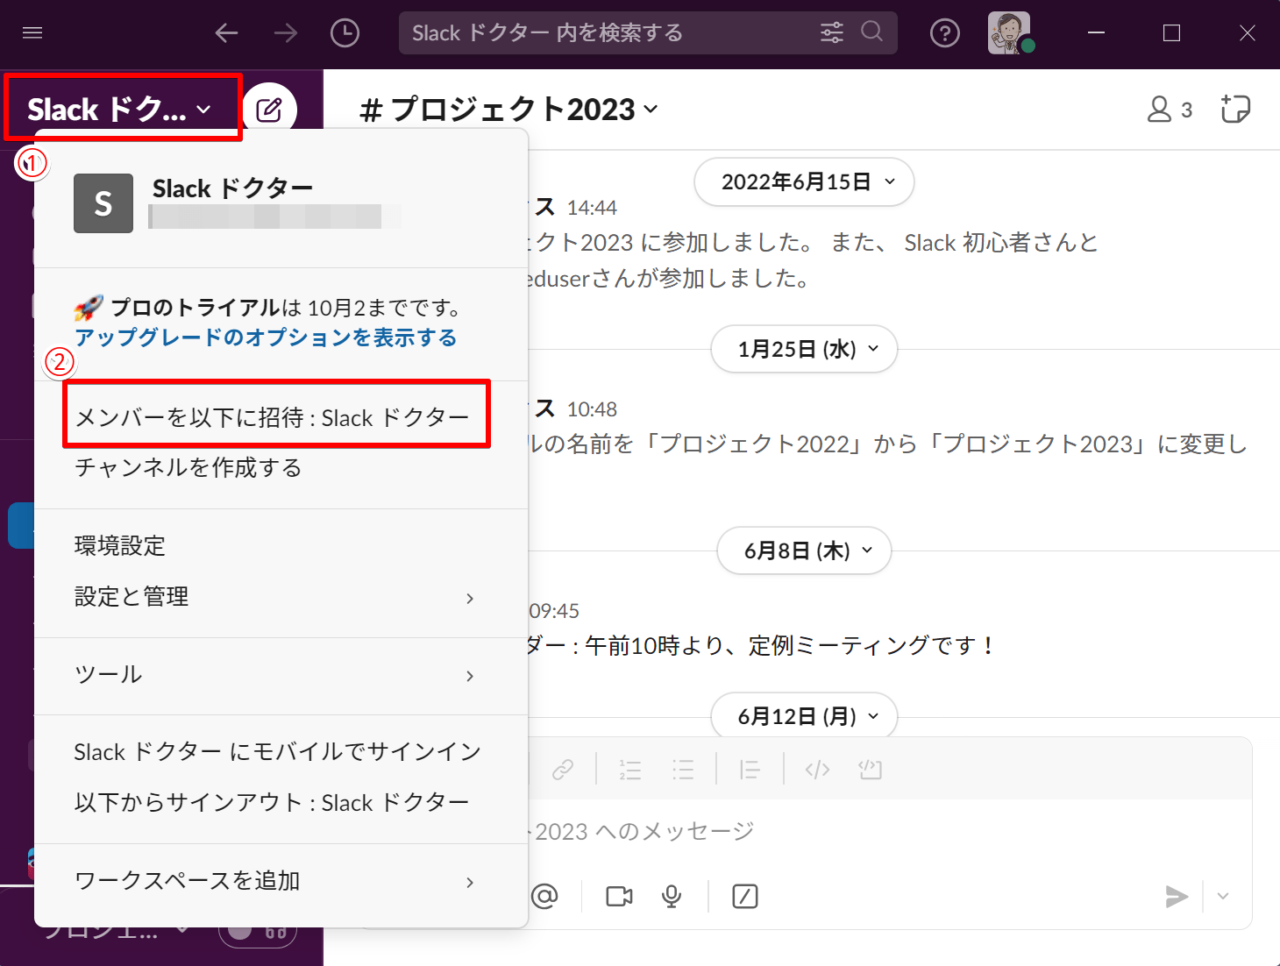Compose new message pencil icon
1280x966 pixels.
(x=269, y=109)
